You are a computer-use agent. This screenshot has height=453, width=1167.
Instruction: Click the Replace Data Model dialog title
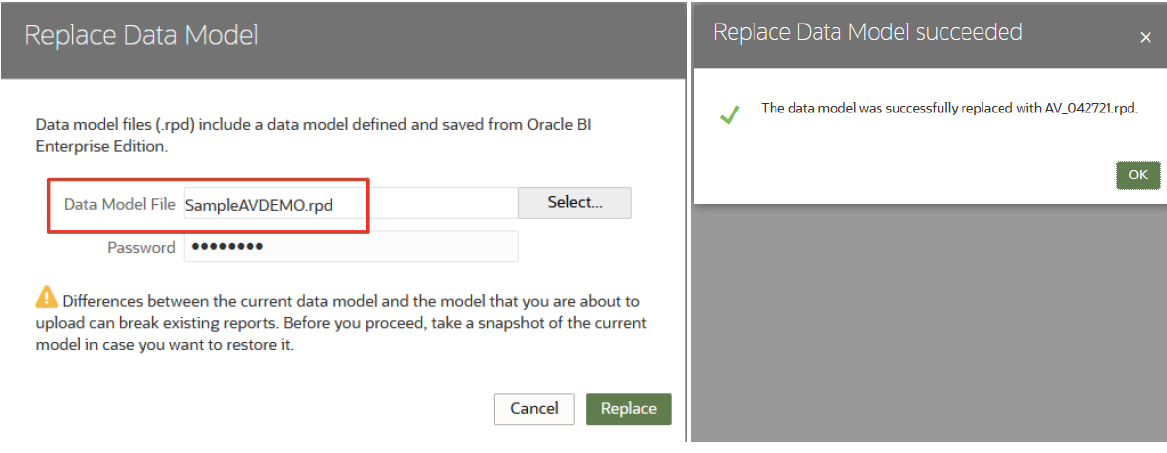pos(141,36)
